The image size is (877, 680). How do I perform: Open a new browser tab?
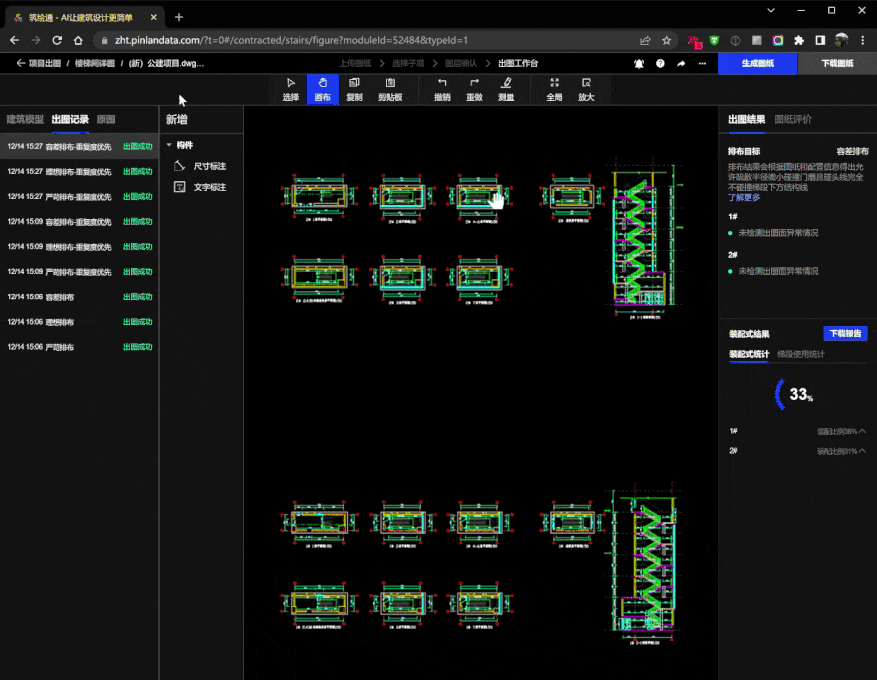(179, 17)
